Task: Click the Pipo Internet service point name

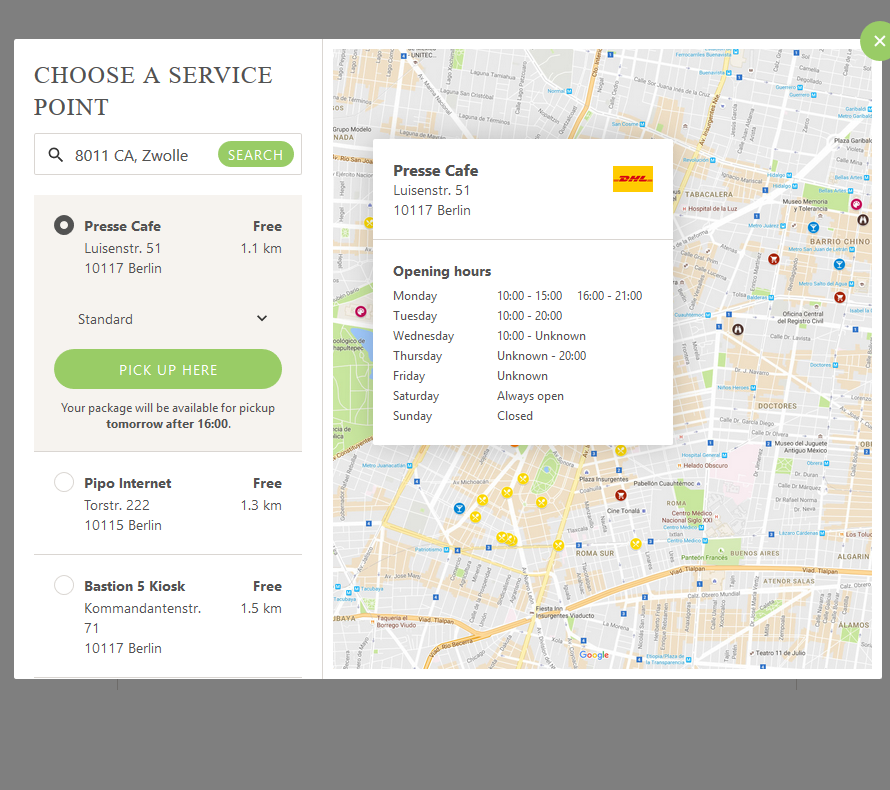Action: click(128, 483)
